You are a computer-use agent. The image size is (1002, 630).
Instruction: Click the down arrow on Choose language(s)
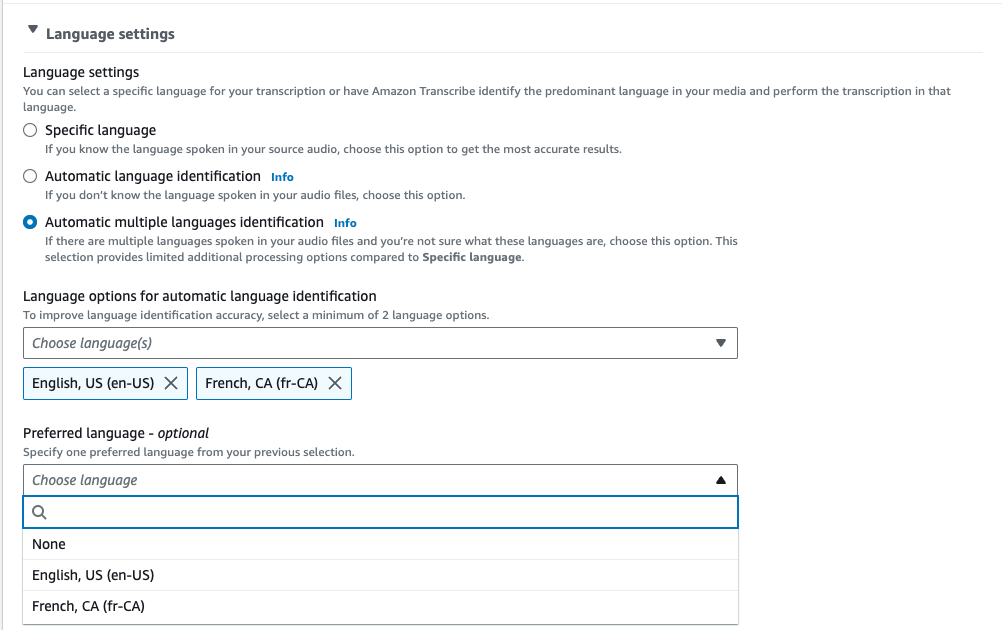(x=720, y=342)
